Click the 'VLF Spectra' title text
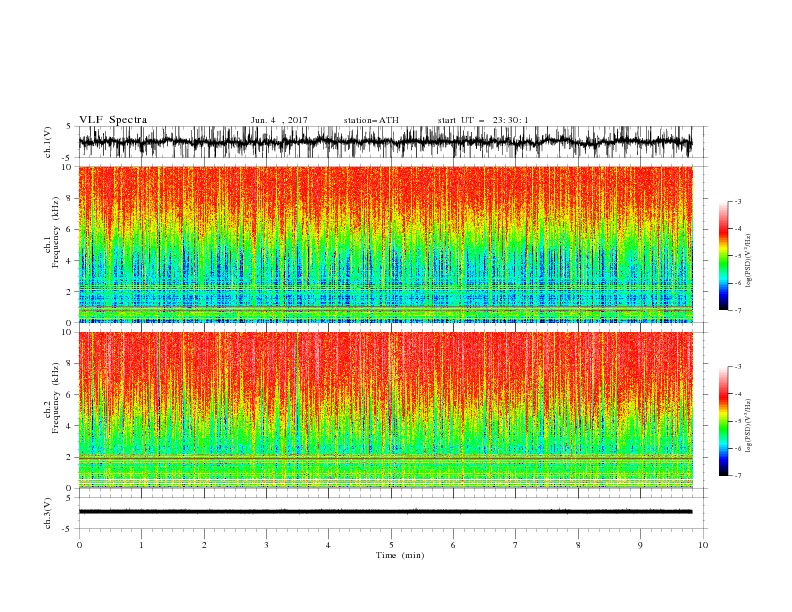Viewport: 792px width, 612px height. 113,120
